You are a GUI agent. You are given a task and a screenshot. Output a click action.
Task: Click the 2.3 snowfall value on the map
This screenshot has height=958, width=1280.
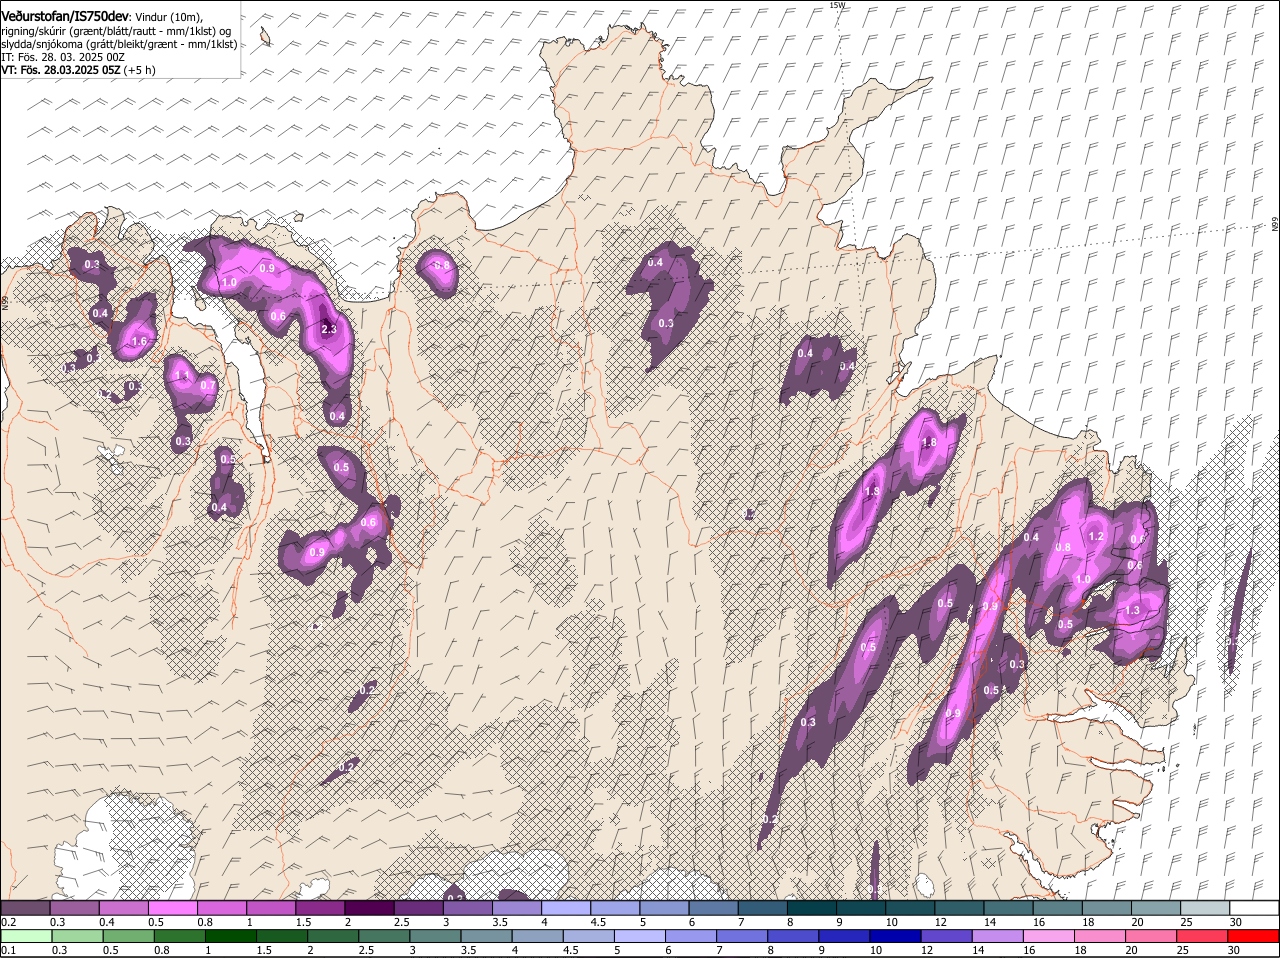point(329,329)
